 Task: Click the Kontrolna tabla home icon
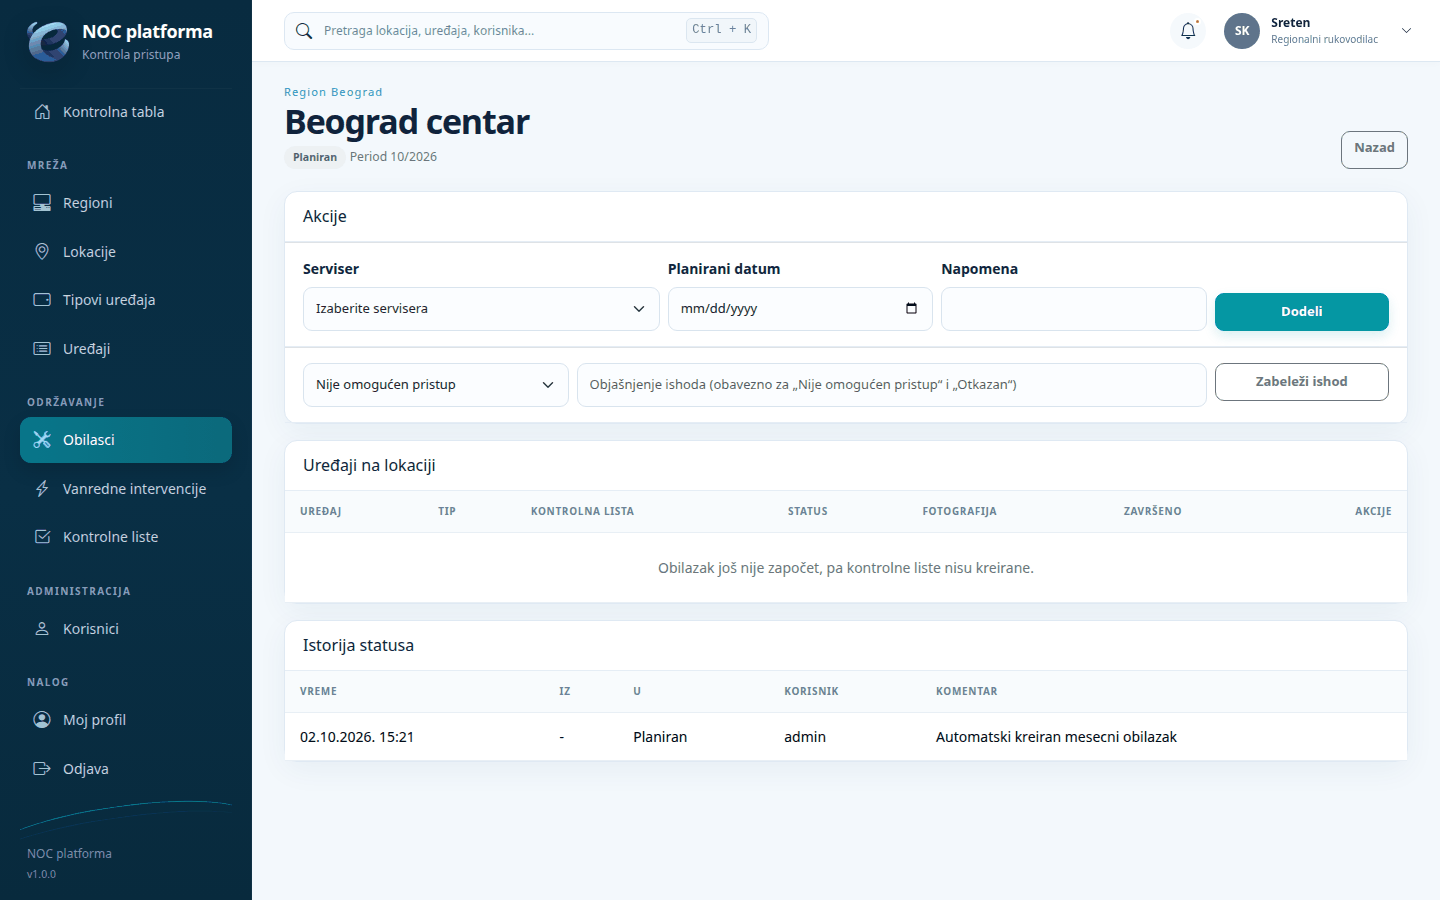(42, 112)
